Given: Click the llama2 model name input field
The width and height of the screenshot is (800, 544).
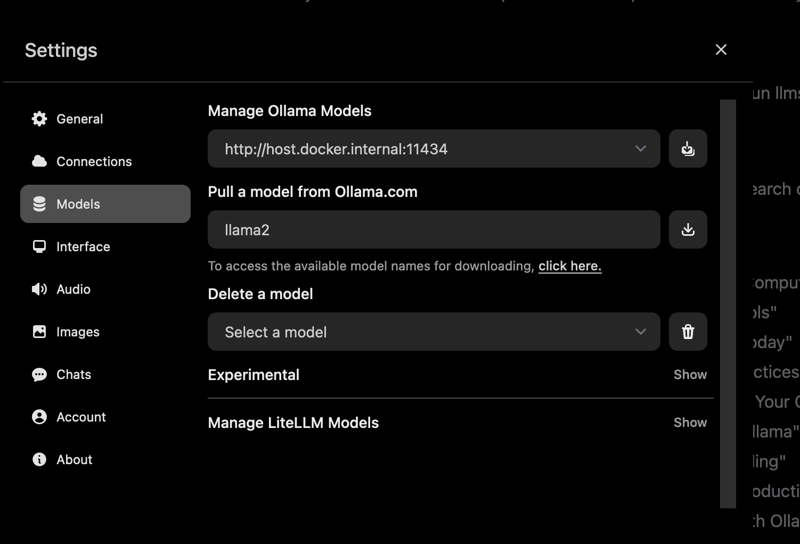Looking at the screenshot, I should click(434, 230).
